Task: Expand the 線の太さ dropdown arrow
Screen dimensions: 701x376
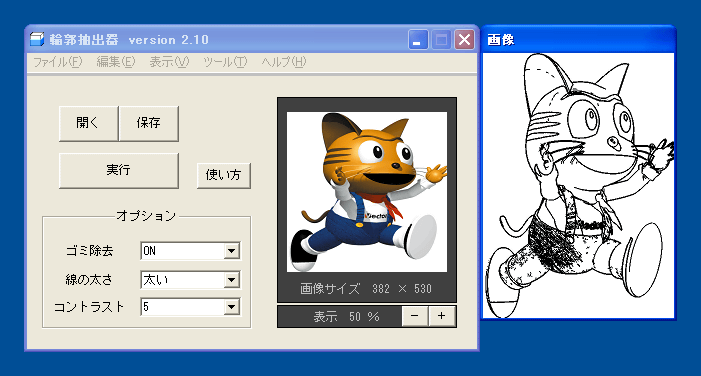Action: click(232, 280)
